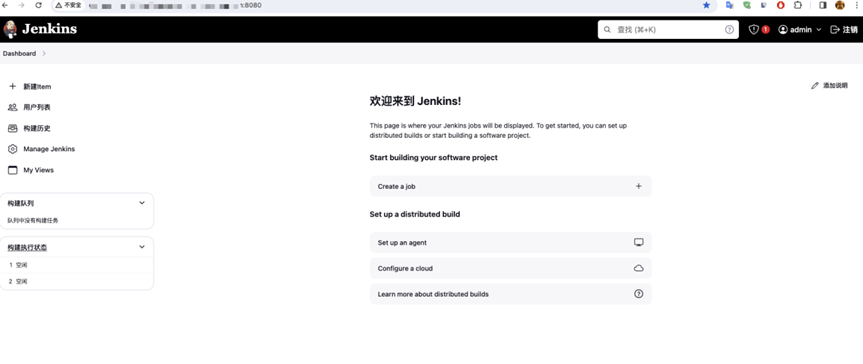
Task: Open Set up an agent
Action: [511, 242]
